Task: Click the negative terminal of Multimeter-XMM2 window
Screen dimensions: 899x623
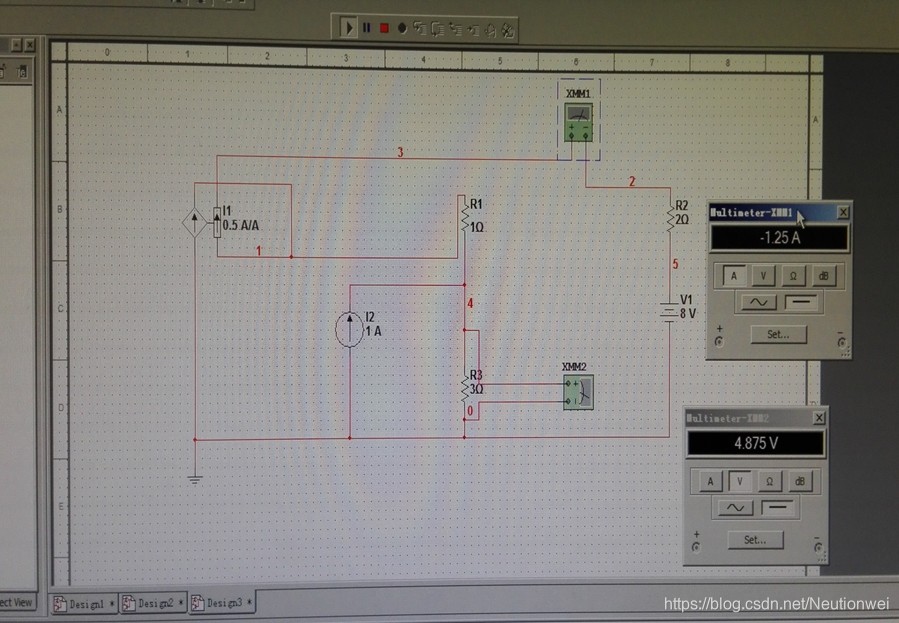Action: tap(818, 547)
